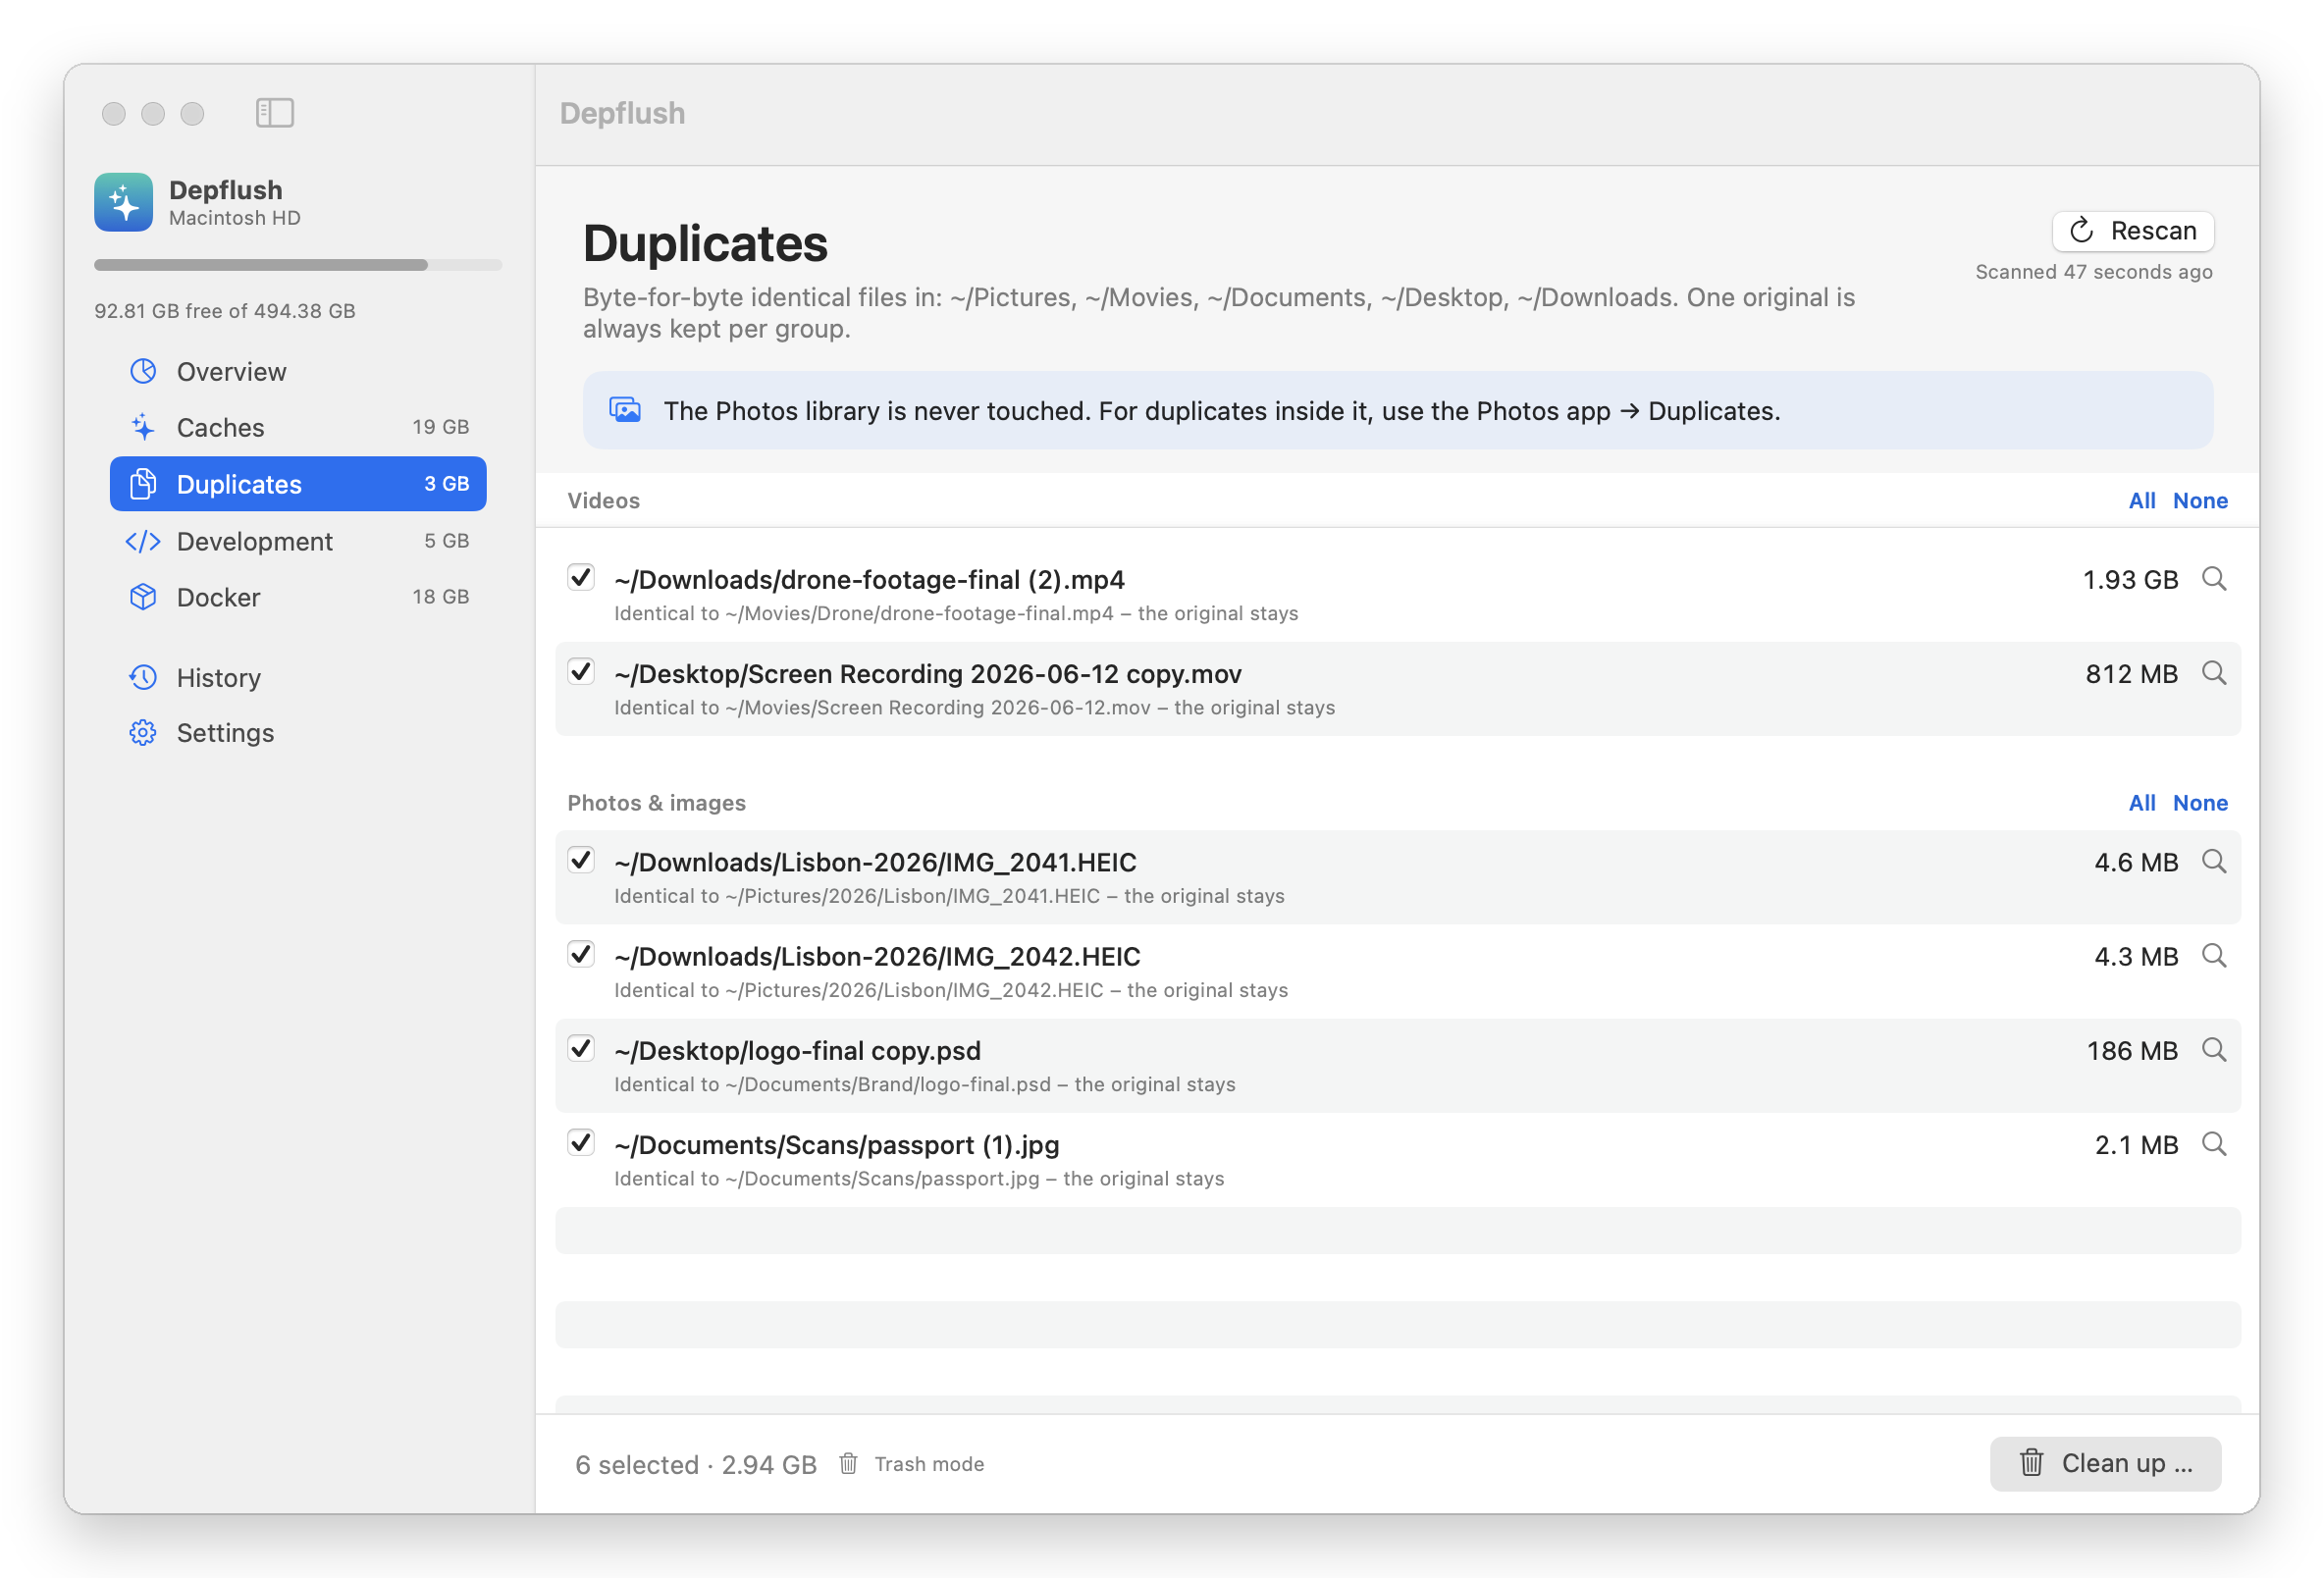The image size is (2324, 1578).
Task: Uncheck IMG_2042.HEIC duplicate
Action: point(581,955)
